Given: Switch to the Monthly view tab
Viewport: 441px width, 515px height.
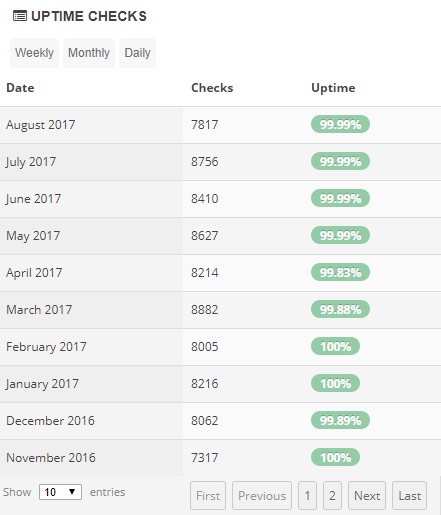Looking at the screenshot, I should pyautogui.click(x=89, y=53).
